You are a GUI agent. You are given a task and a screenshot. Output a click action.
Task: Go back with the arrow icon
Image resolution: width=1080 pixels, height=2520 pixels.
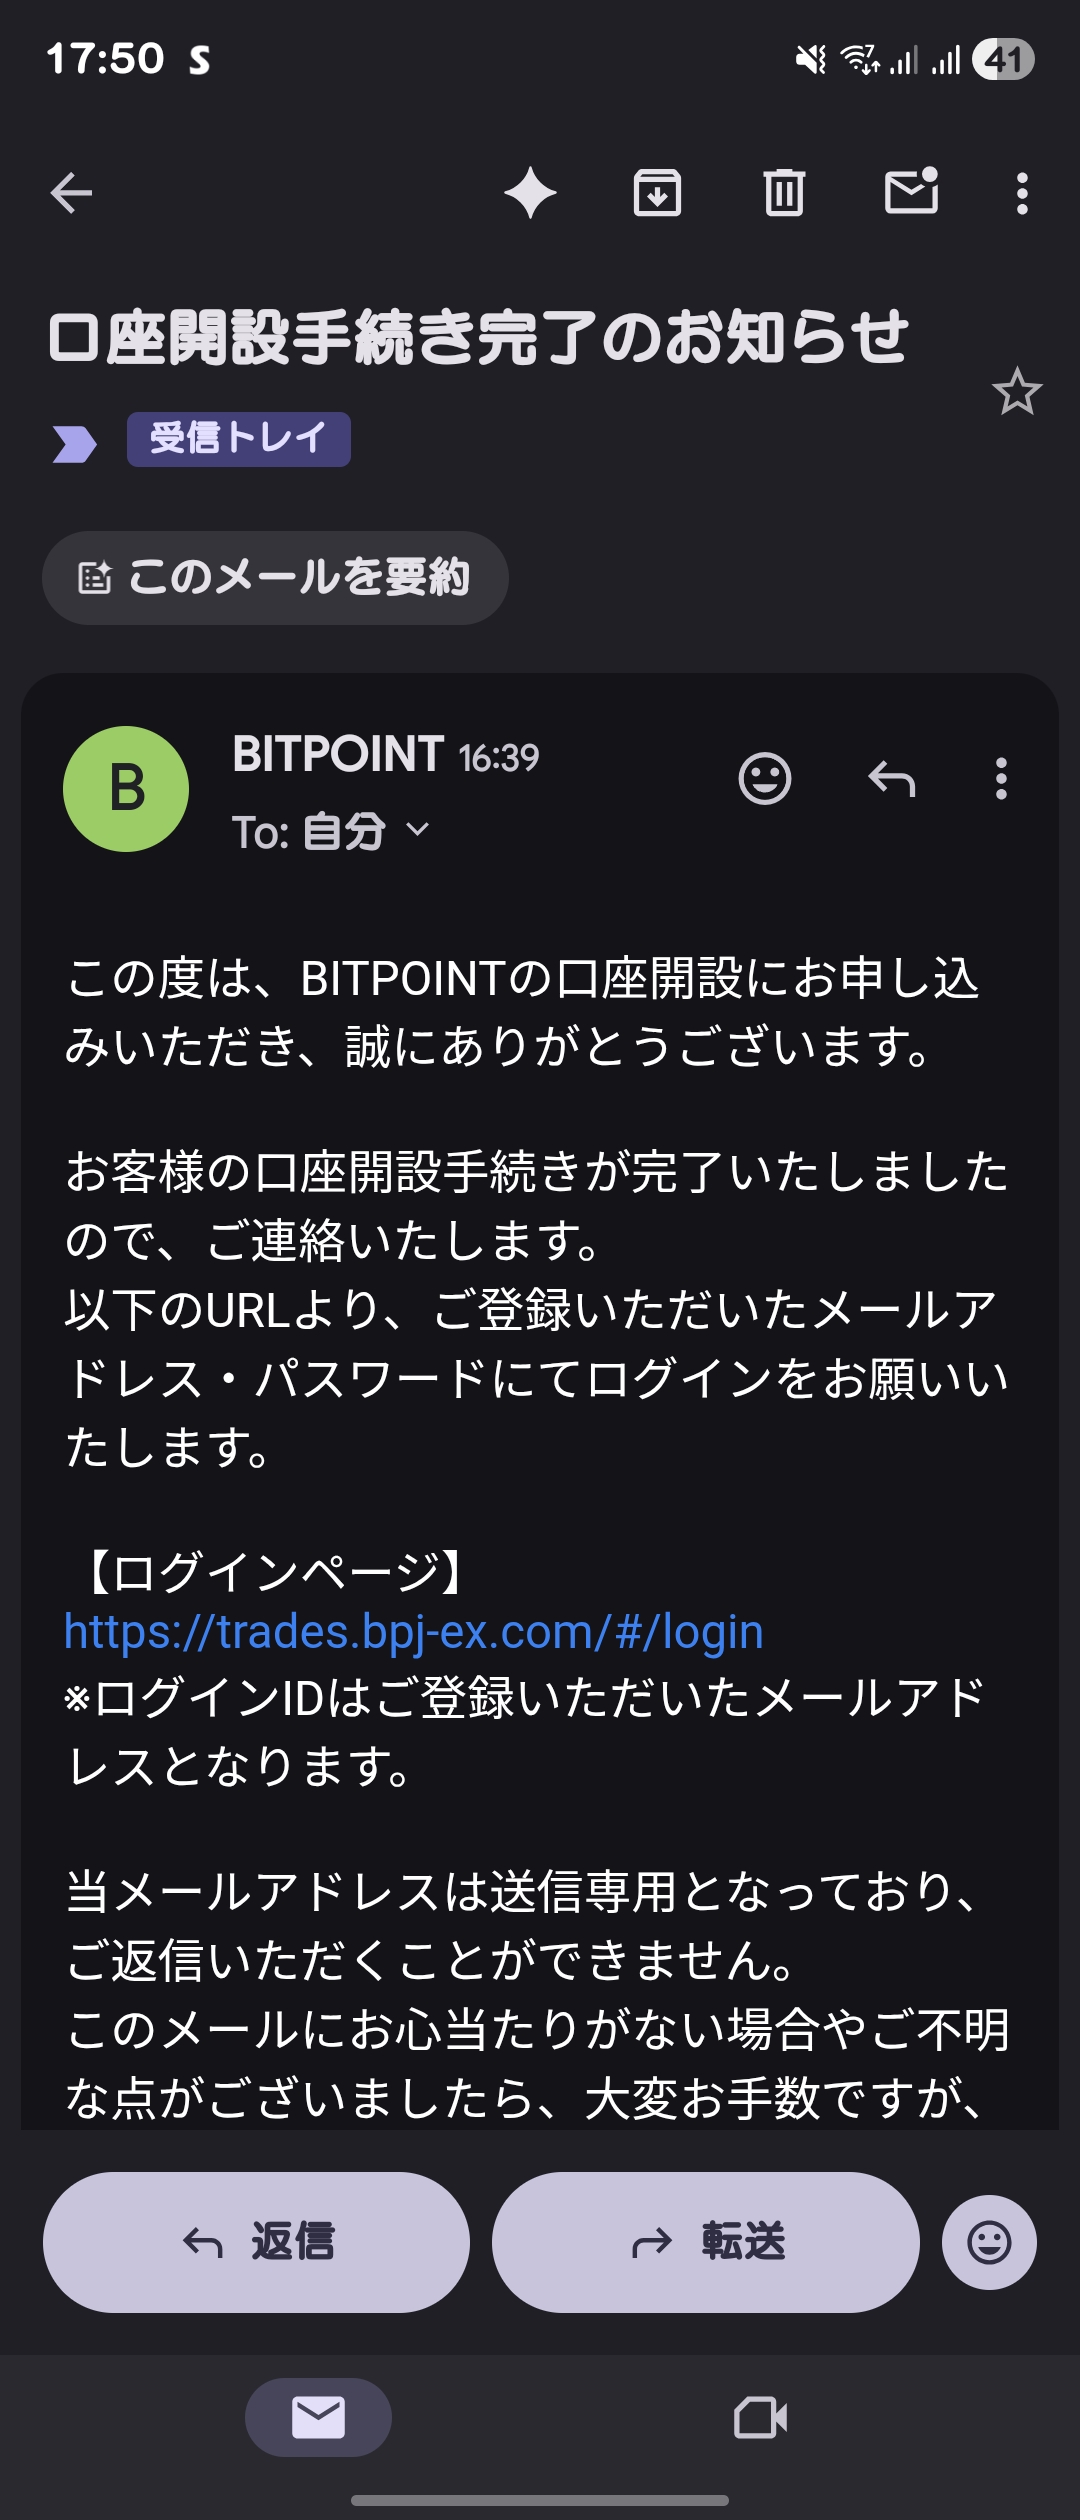(71, 193)
